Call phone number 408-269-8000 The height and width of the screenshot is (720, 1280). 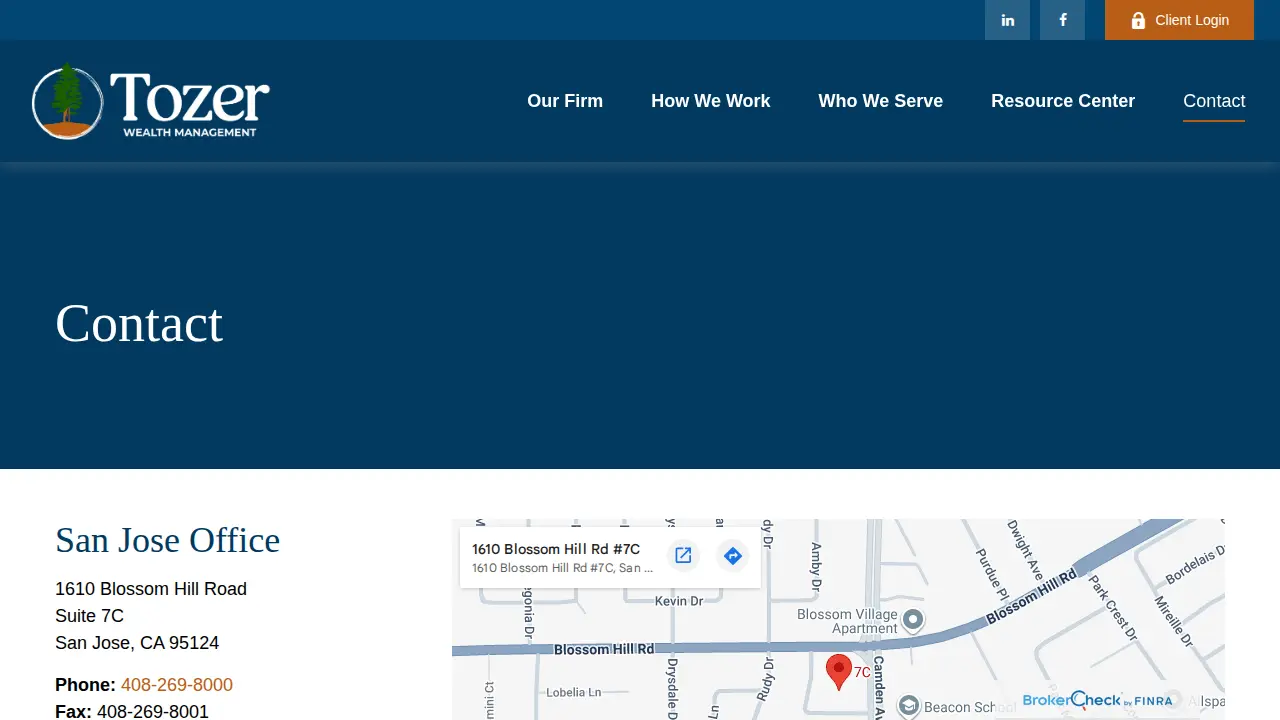click(x=177, y=685)
